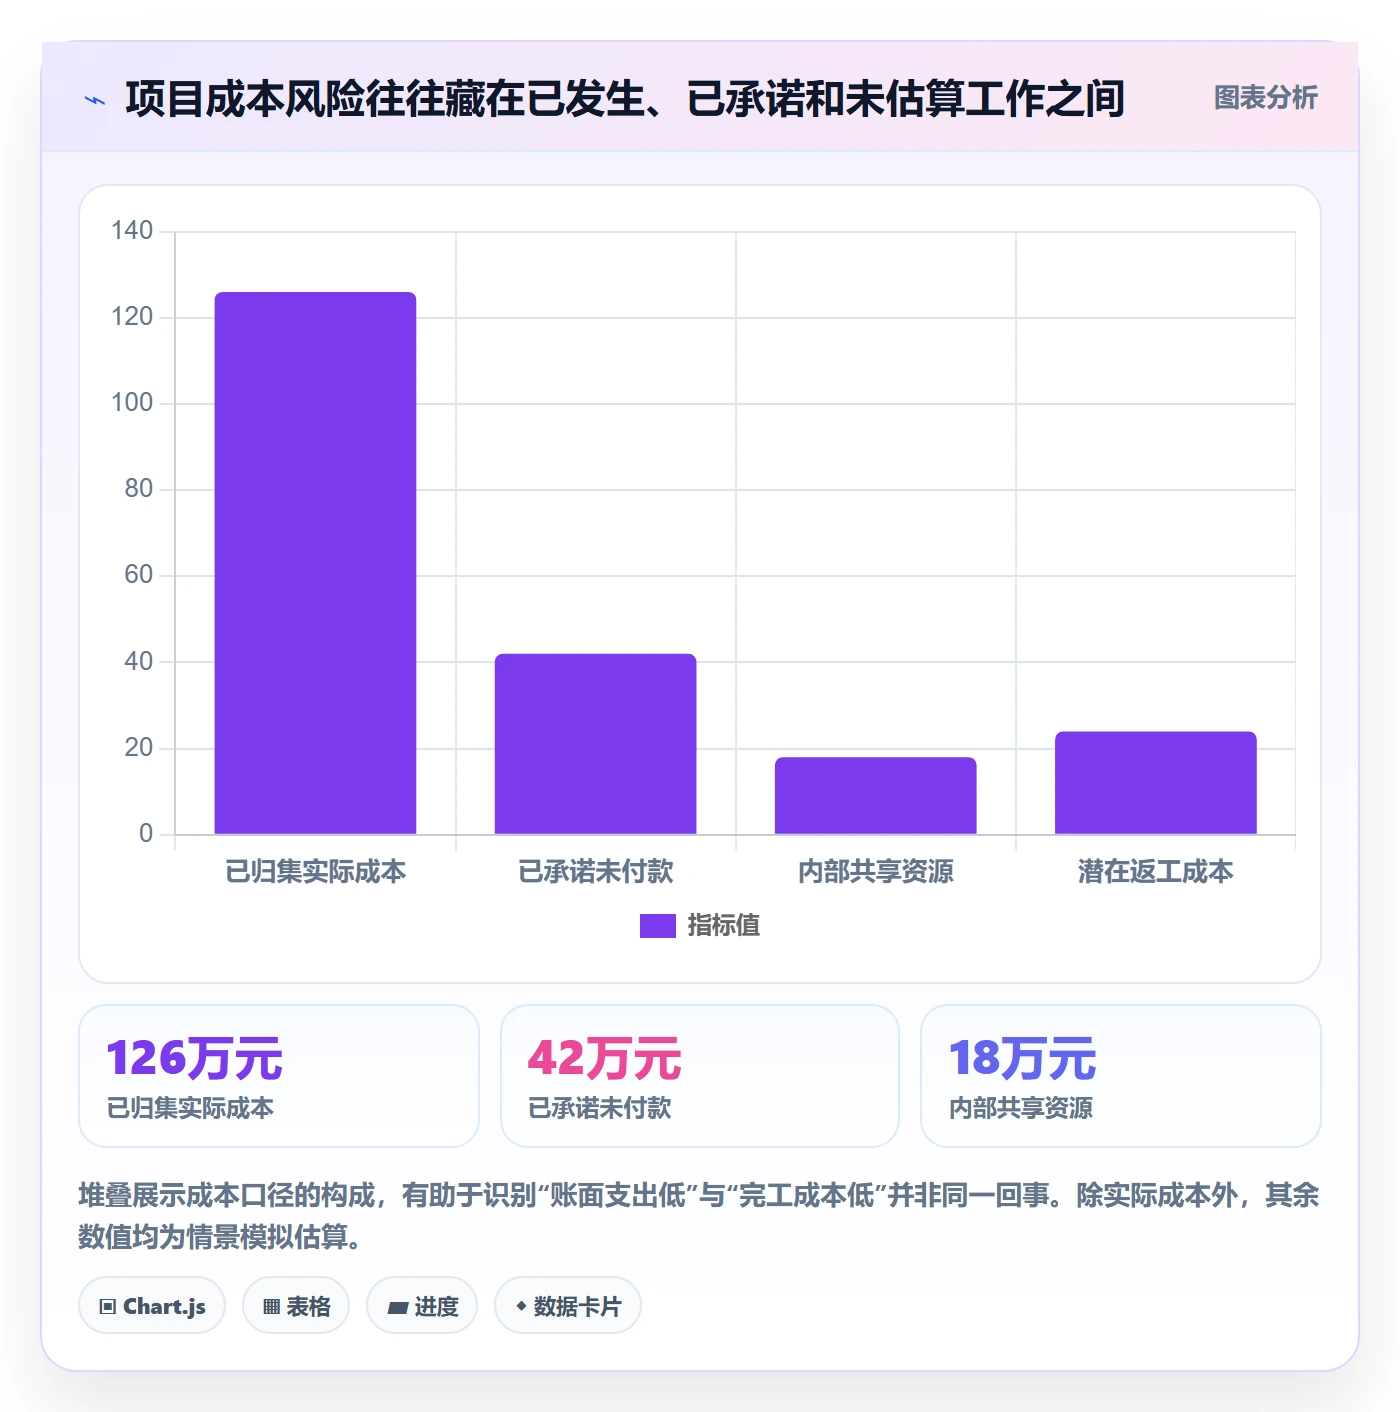Toggle the 指标值 legend color swatch

[x=658, y=926]
